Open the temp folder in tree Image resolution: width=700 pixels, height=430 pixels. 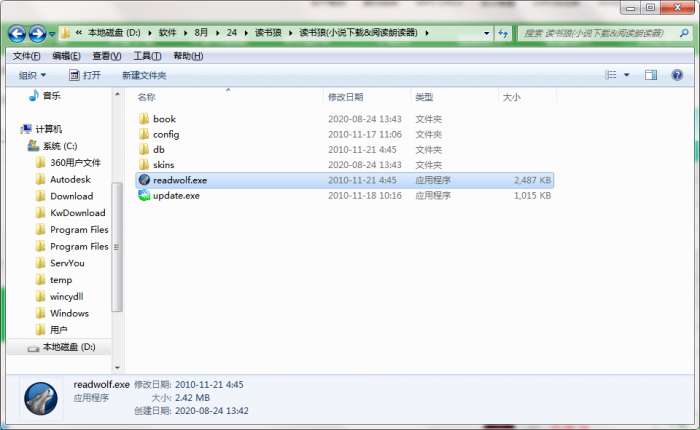click(x=61, y=280)
